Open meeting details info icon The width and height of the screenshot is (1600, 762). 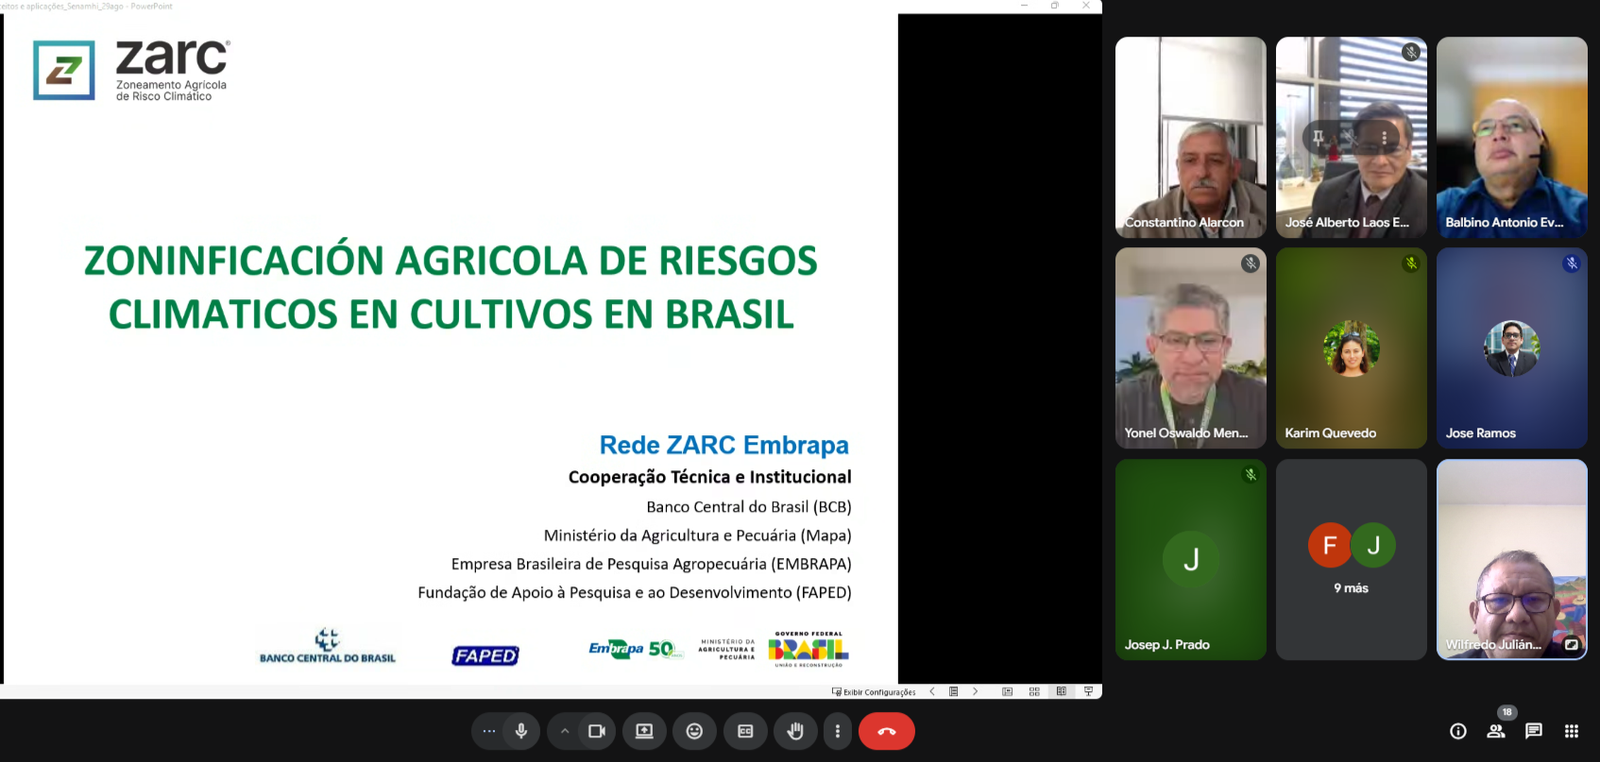click(x=1458, y=731)
